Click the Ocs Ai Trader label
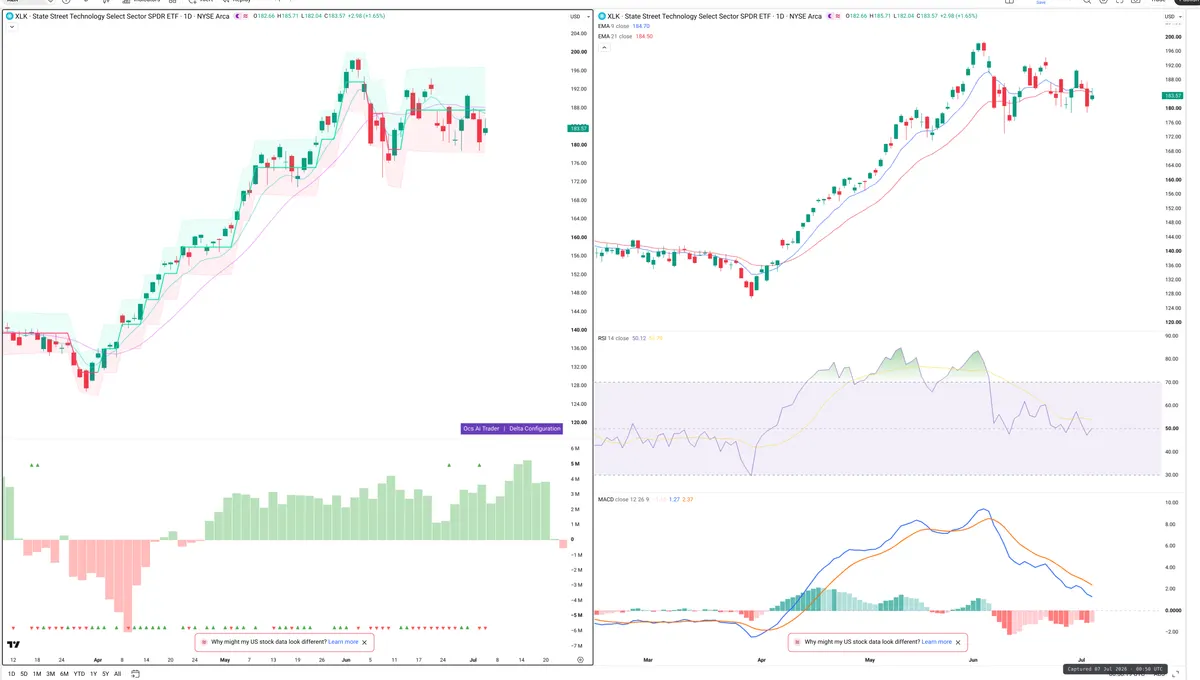 click(x=482, y=429)
